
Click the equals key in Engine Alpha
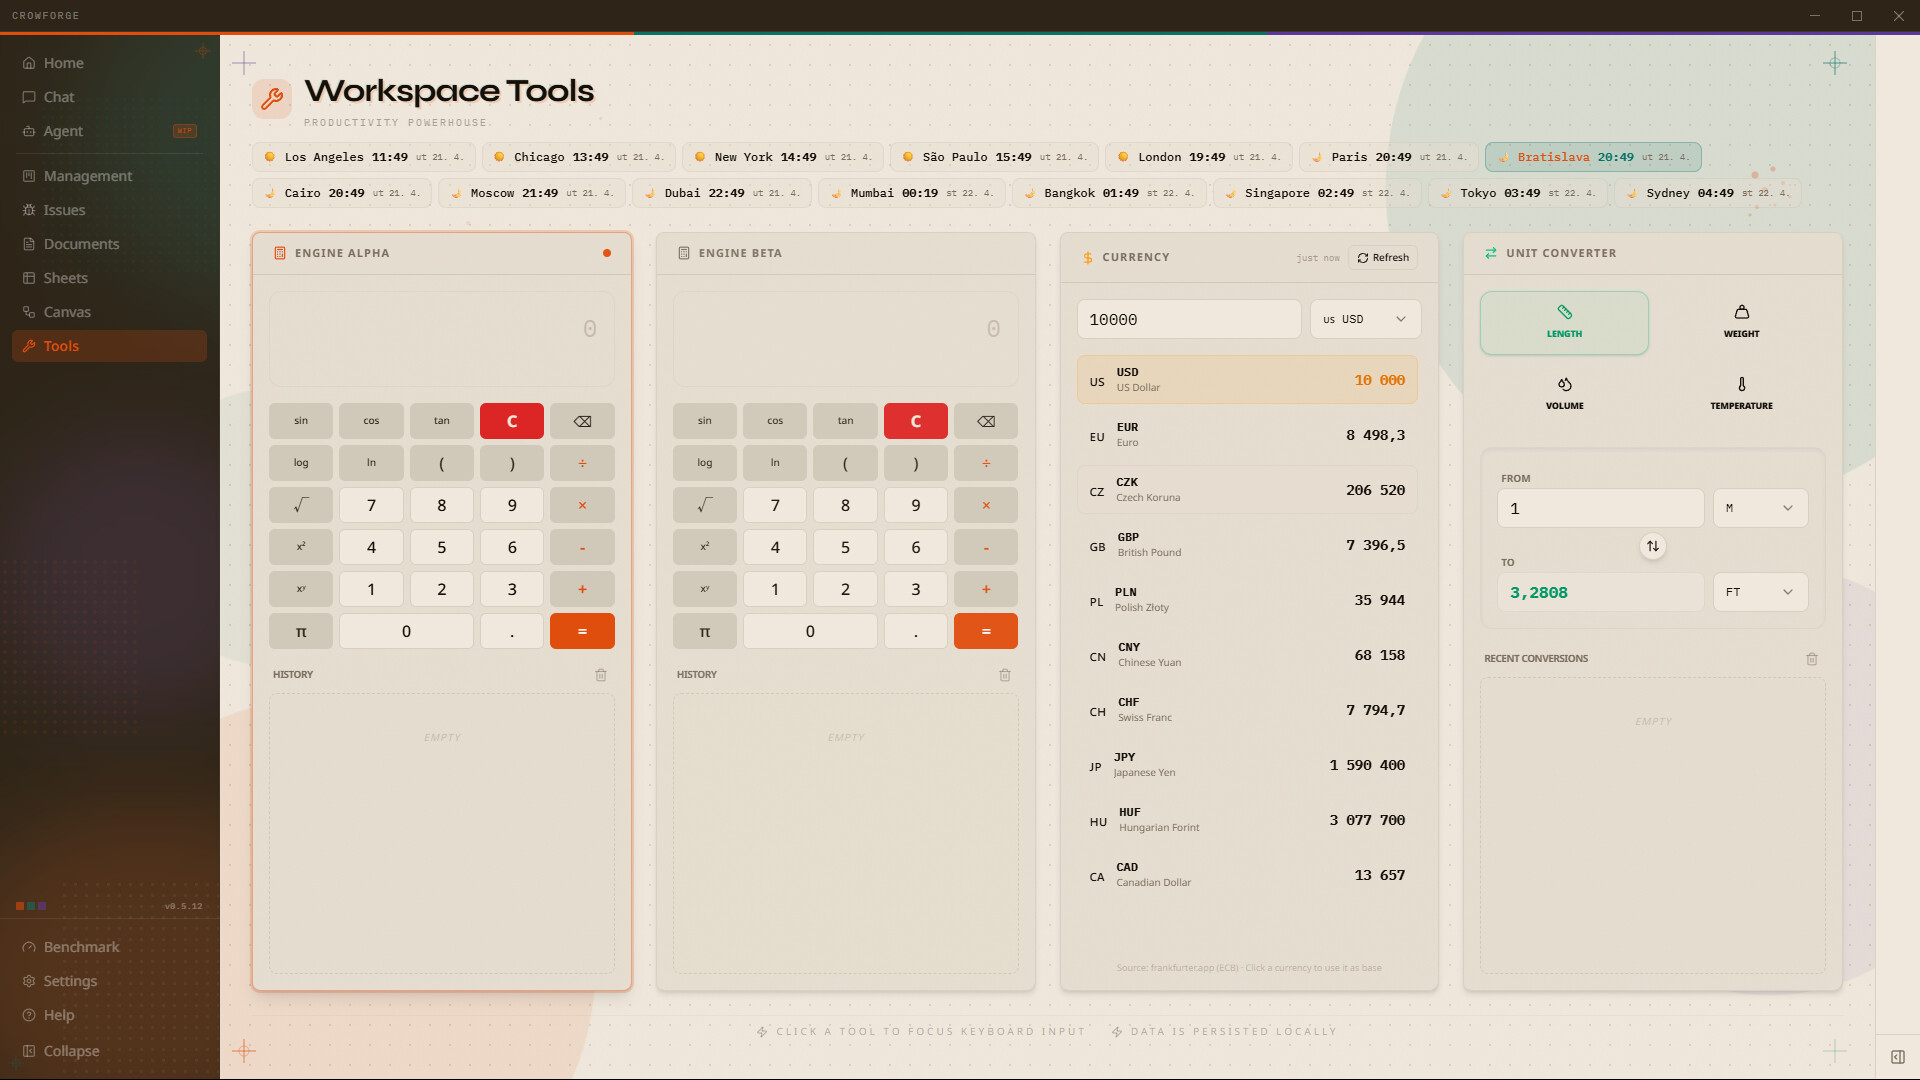(582, 631)
